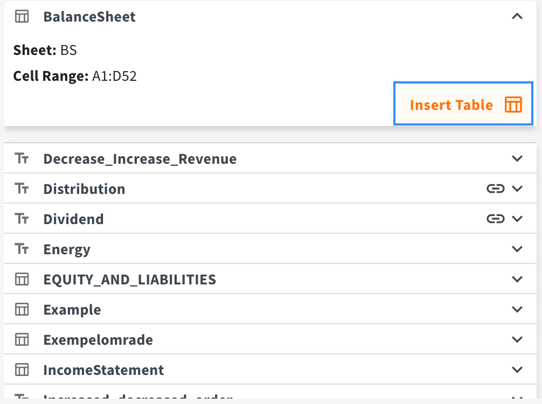The image size is (542, 404).
Task: Expand the IncomeStatement item chevron
Action: [517, 369]
